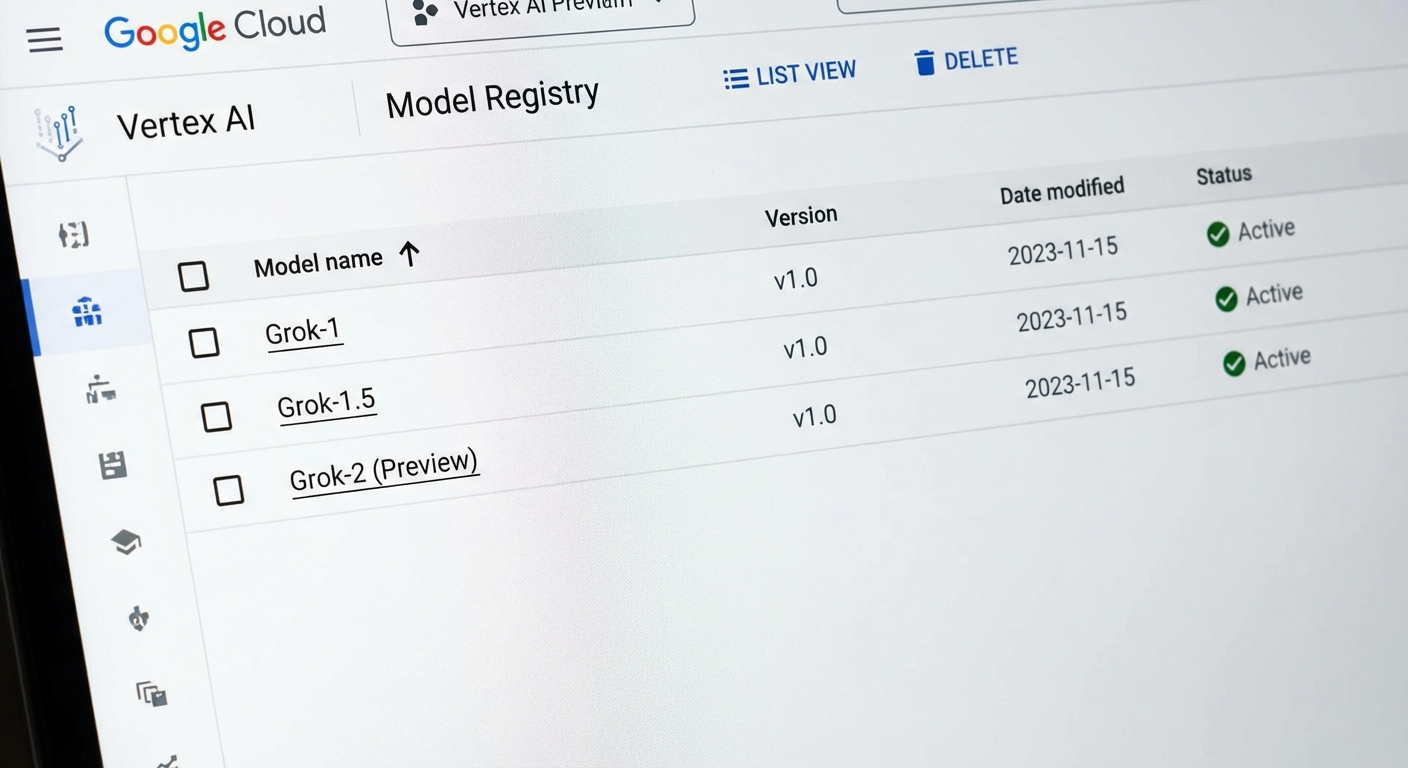Screen dimensions: 1408x768
Task: Click version v1.0 in the Grok-1 row
Action: [796, 279]
